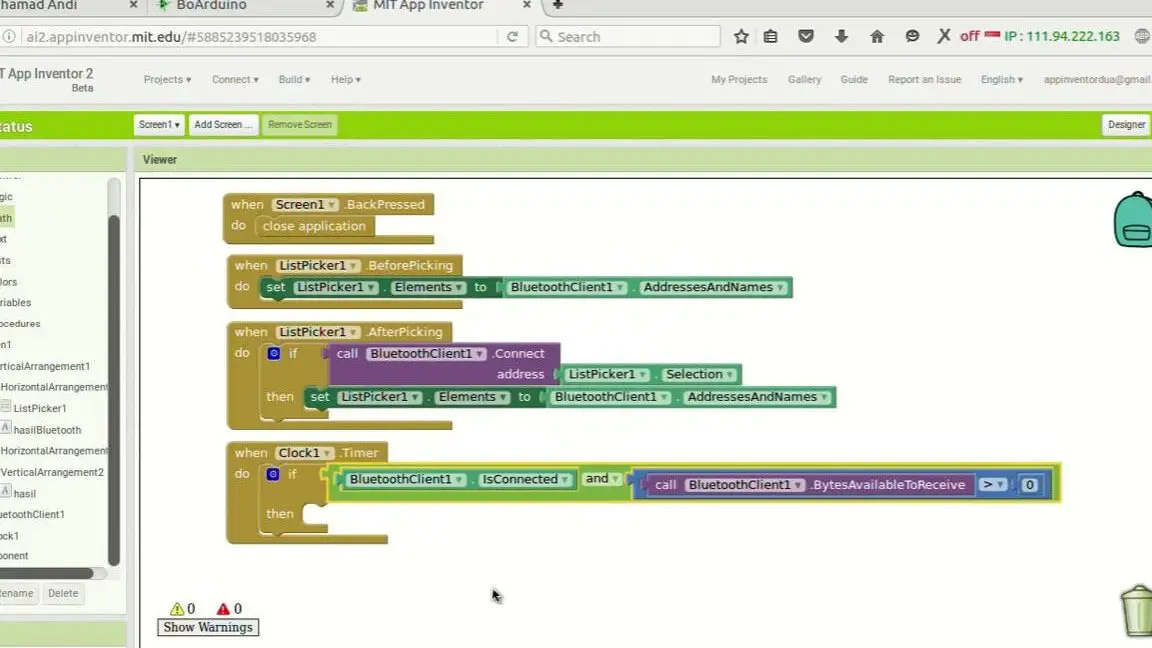
Task: Switch to the Designer view
Action: pyautogui.click(x=1126, y=125)
